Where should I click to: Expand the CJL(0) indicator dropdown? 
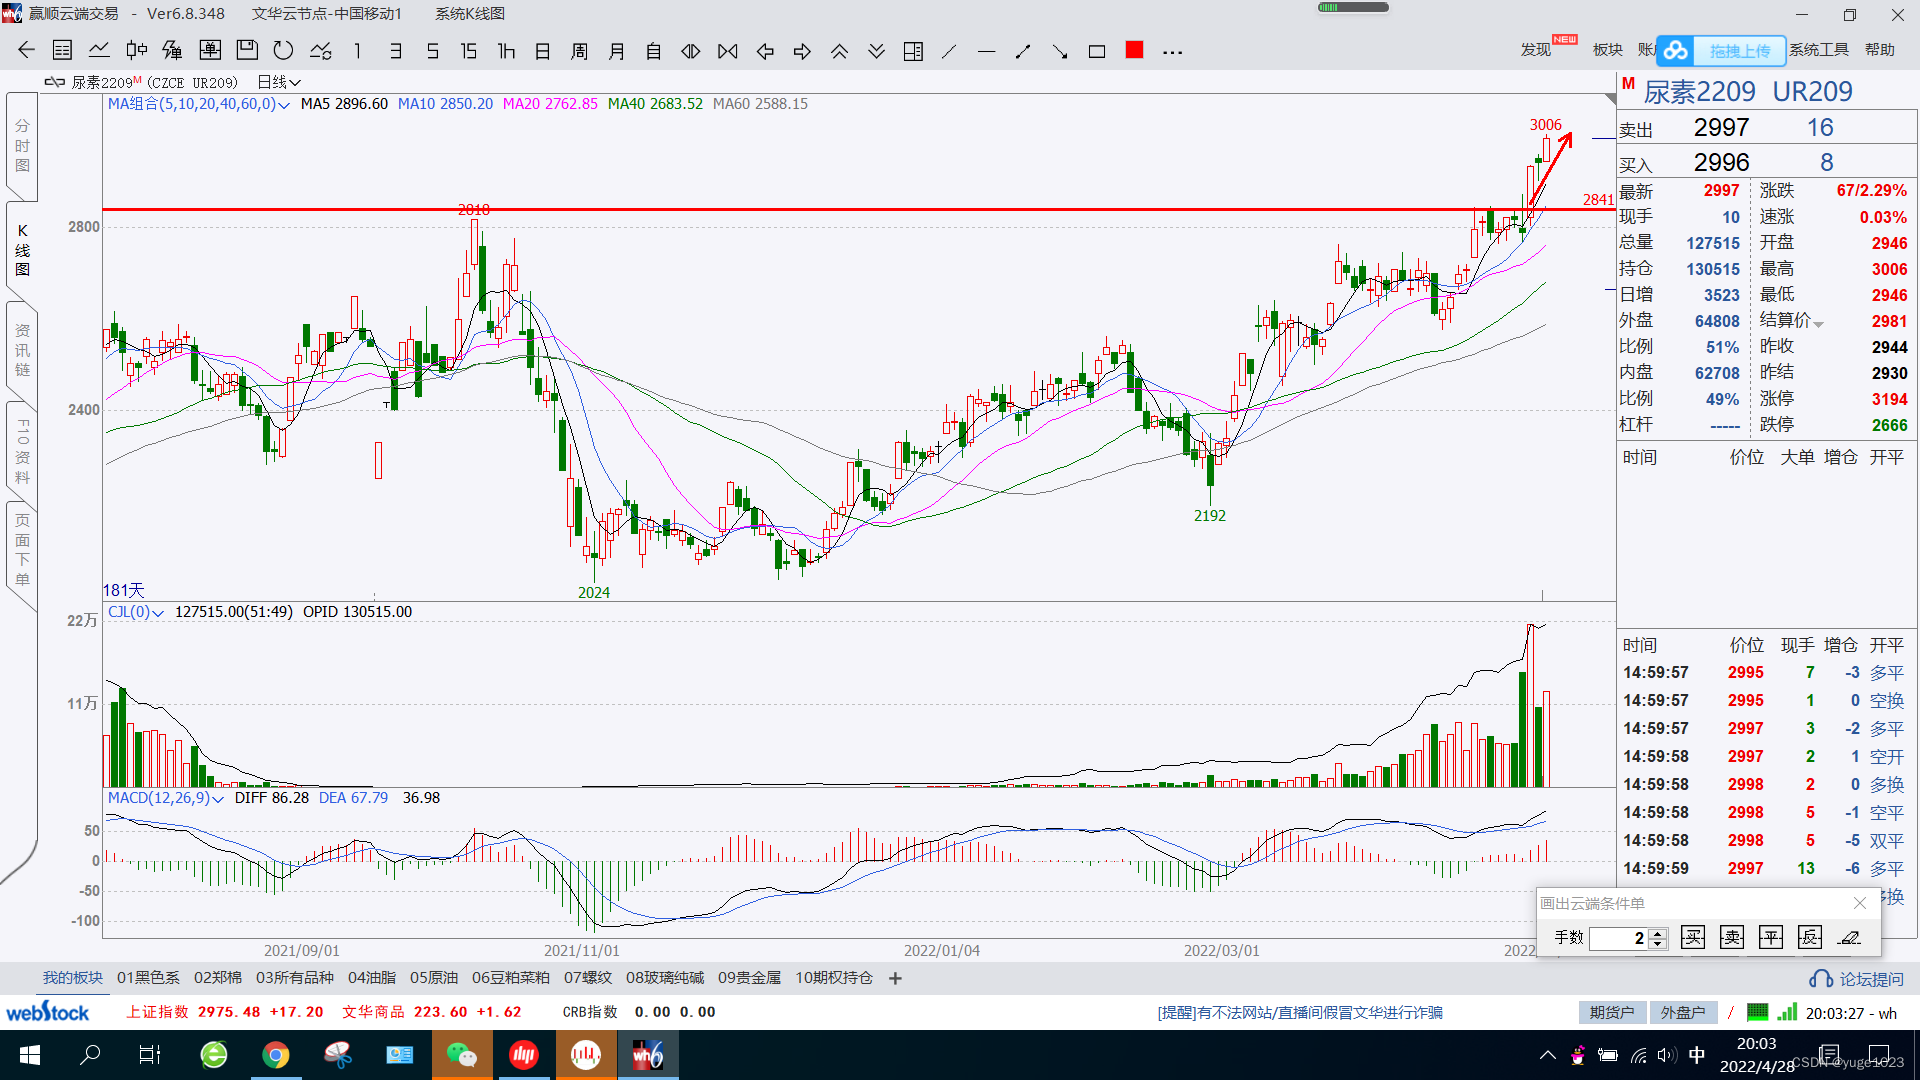[x=158, y=613]
